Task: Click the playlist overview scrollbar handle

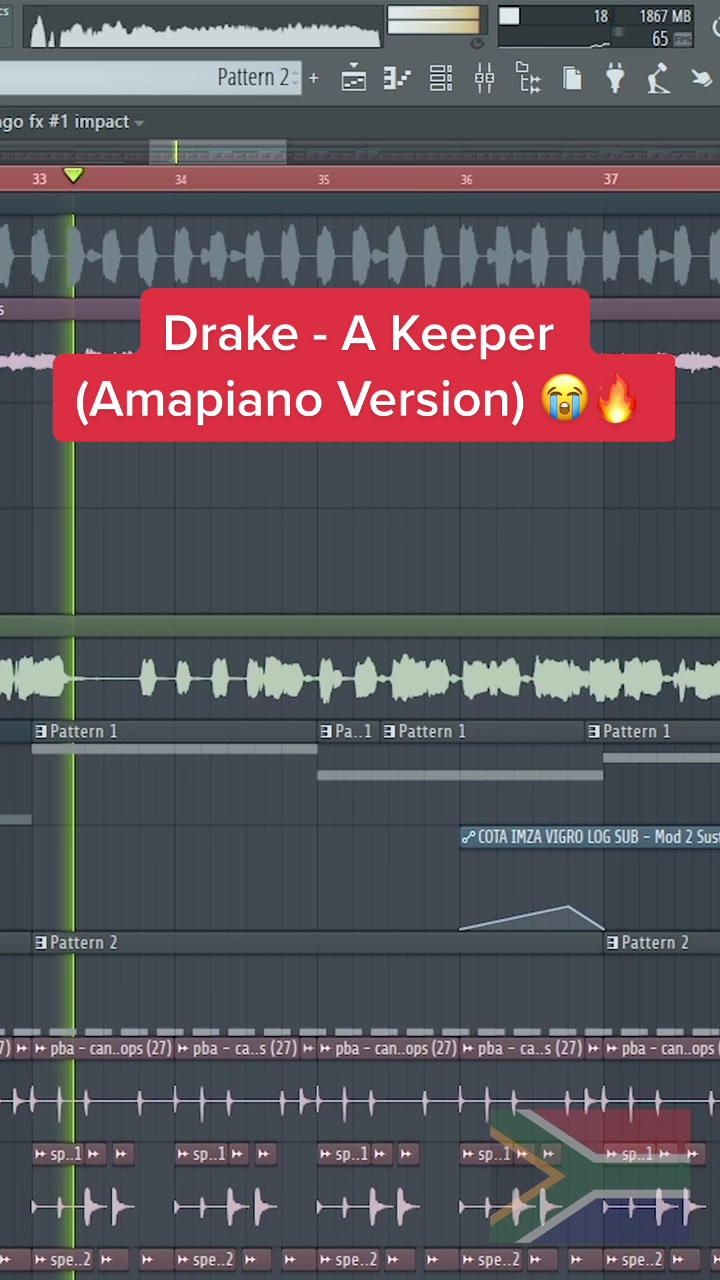Action: (x=218, y=152)
